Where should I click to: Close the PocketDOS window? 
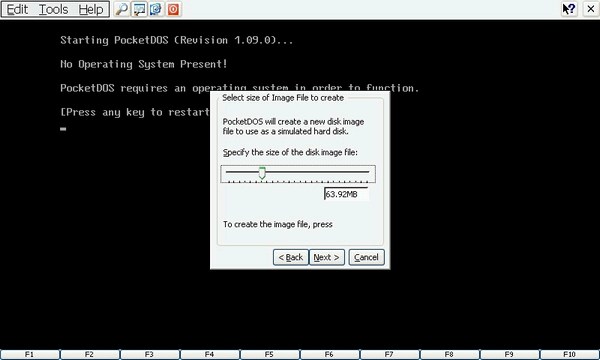pos(591,9)
